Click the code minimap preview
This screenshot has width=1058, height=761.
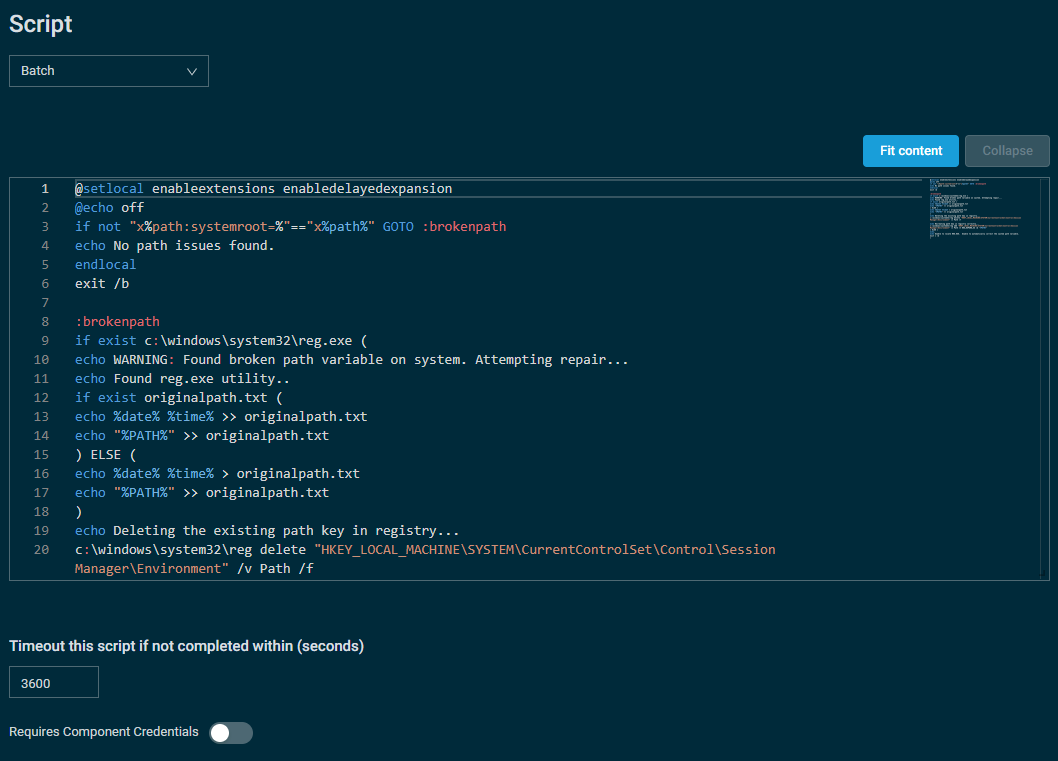click(x=975, y=208)
